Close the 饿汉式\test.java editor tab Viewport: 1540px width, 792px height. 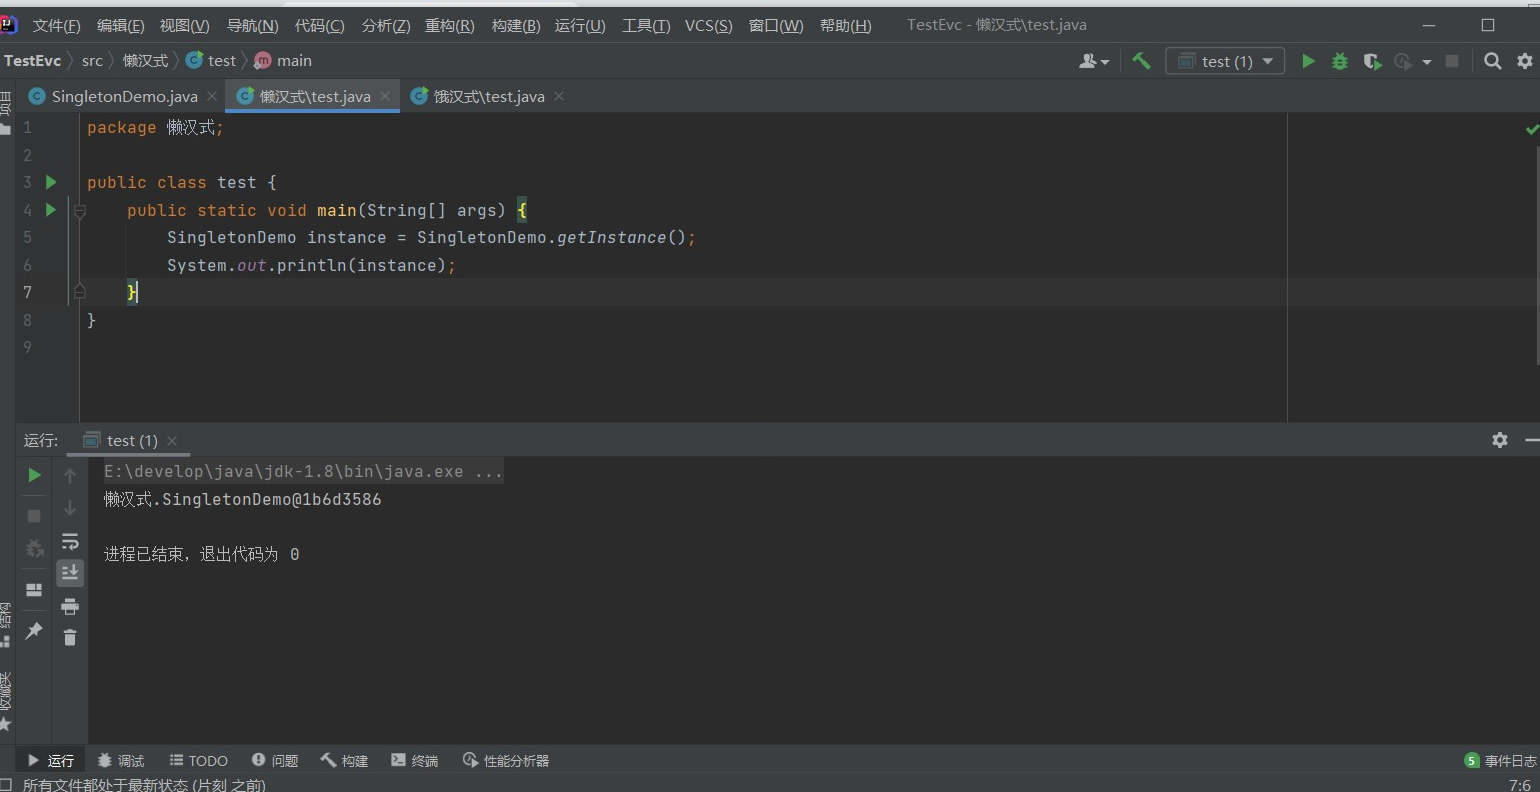click(559, 96)
